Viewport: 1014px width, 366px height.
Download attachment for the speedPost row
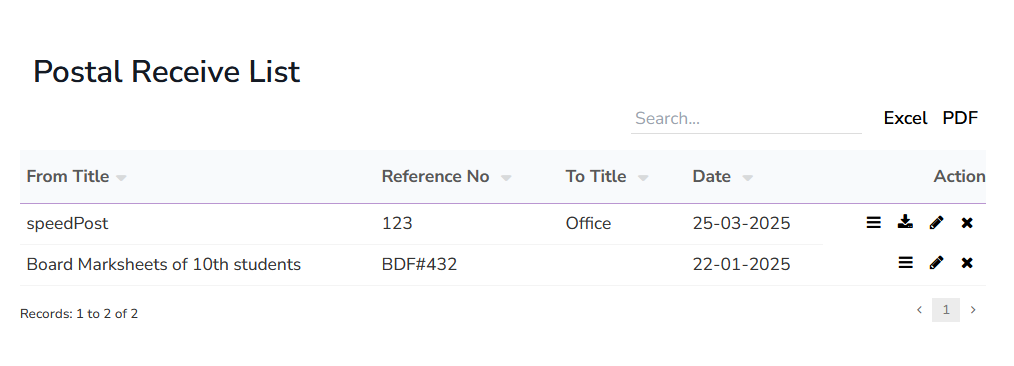pyautogui.click(x=905, y=222)
